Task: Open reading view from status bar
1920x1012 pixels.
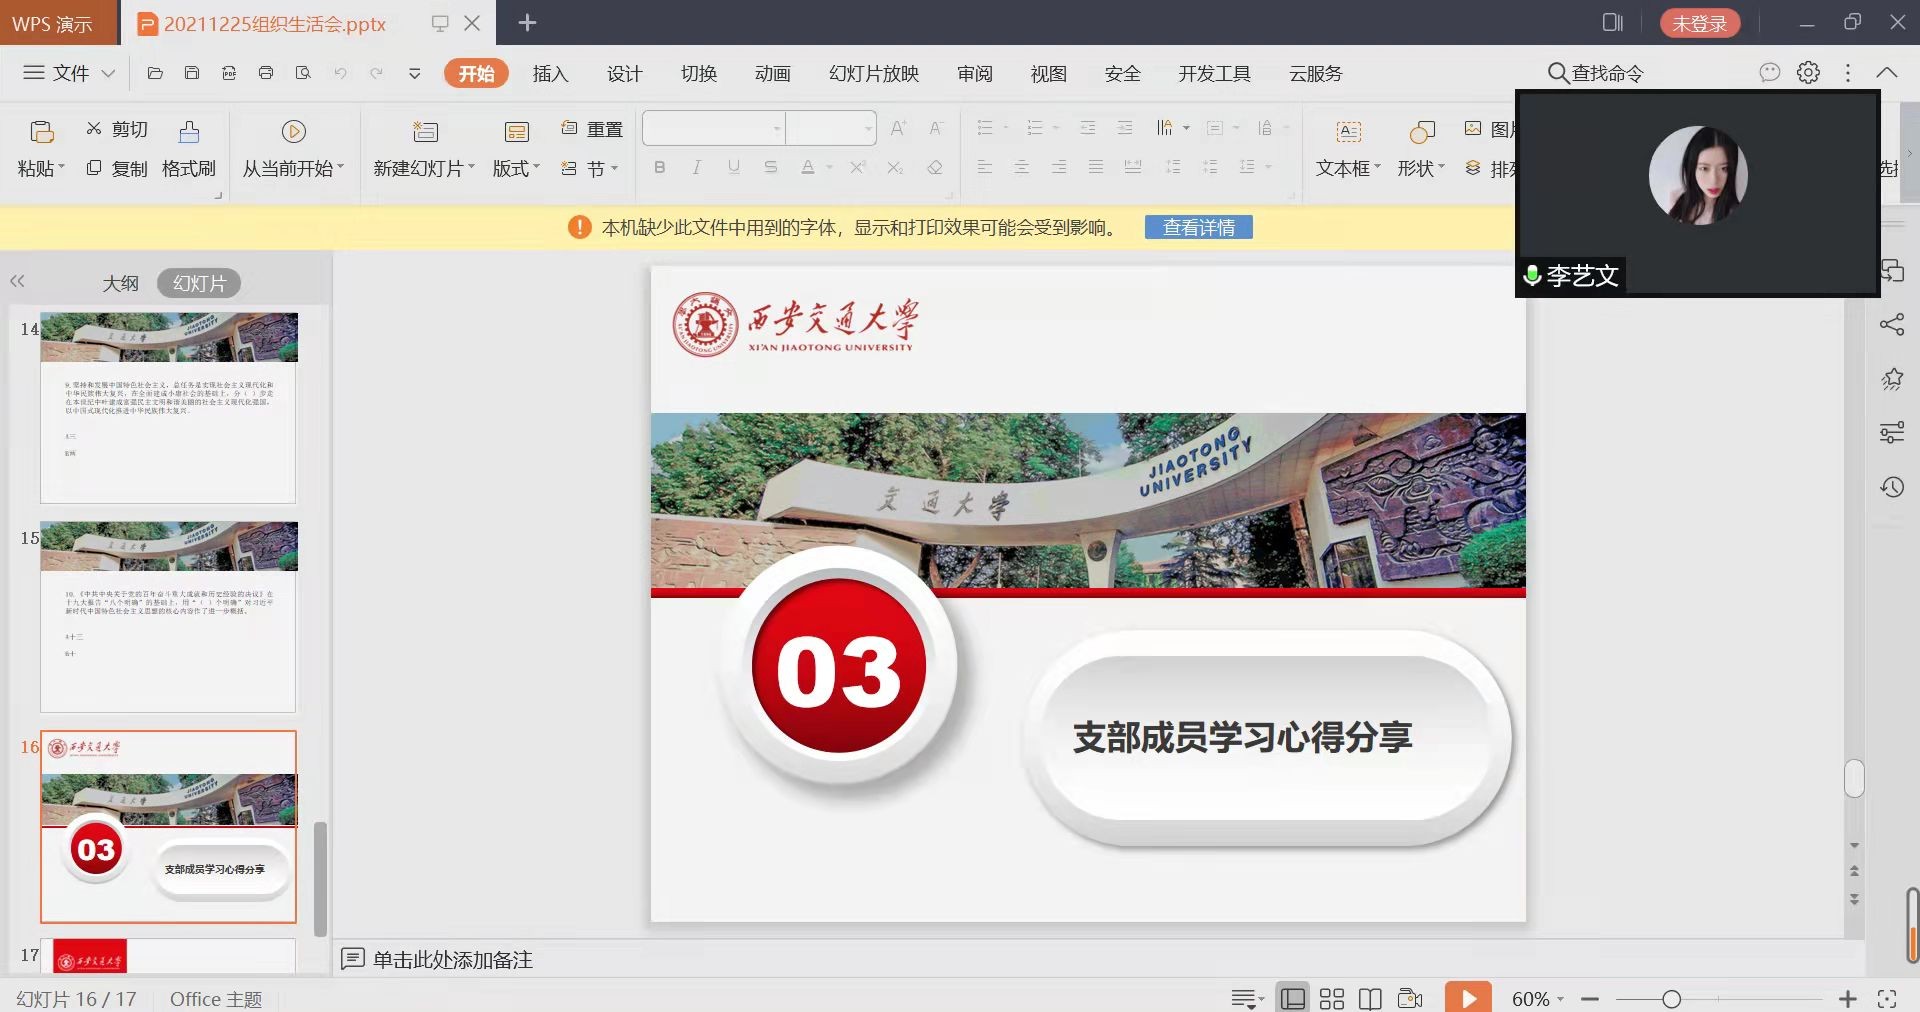Action: point(1370,998)
